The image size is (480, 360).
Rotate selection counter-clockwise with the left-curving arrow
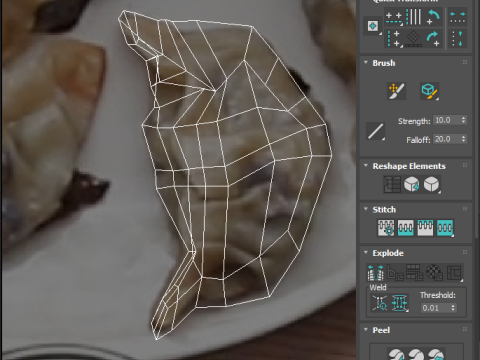[433, 17]
